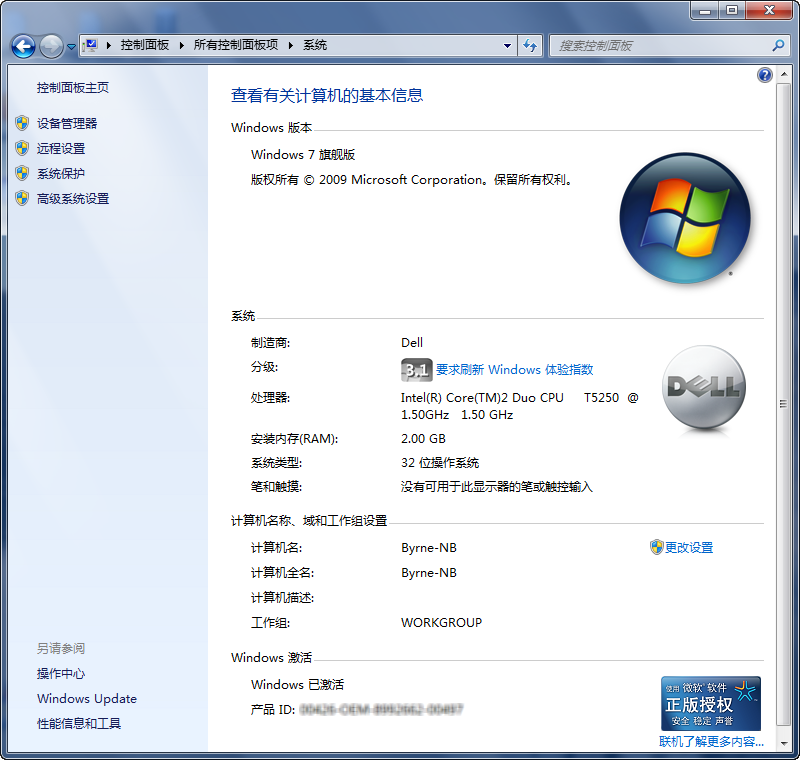Open the address bar history dropdown

[x=507, y=45]
